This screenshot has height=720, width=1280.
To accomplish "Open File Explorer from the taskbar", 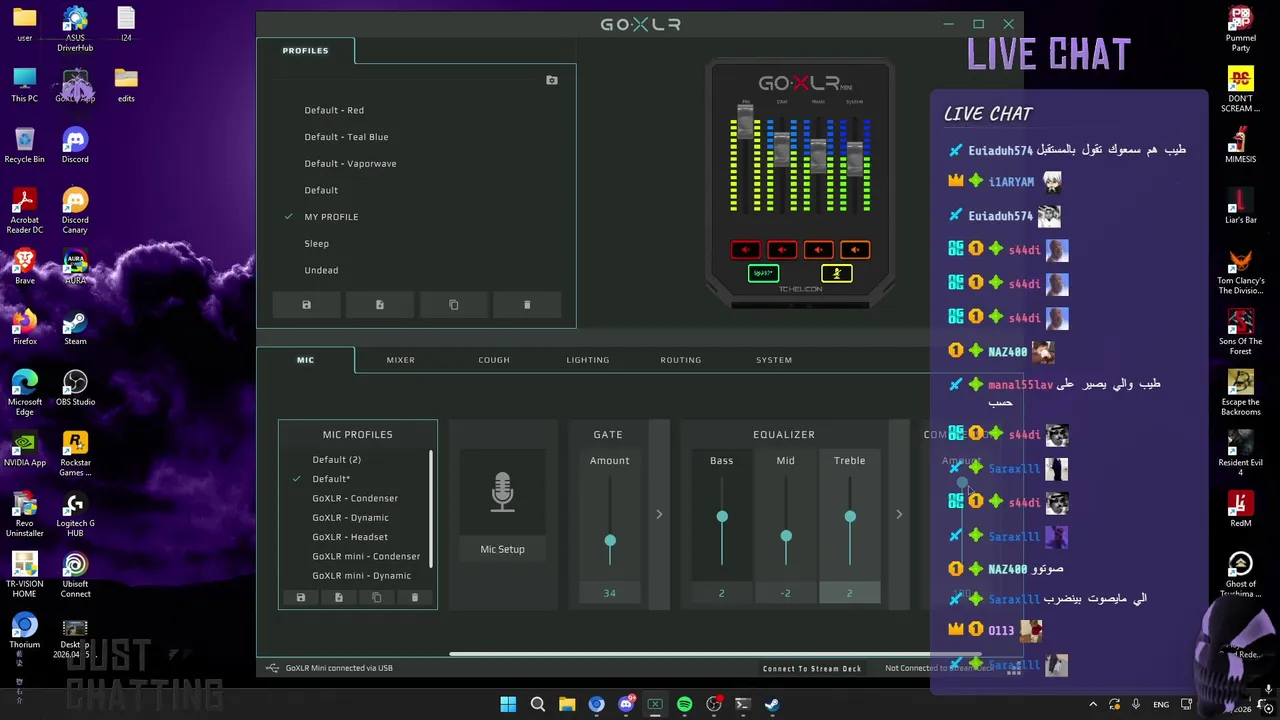I will point(567,705).
